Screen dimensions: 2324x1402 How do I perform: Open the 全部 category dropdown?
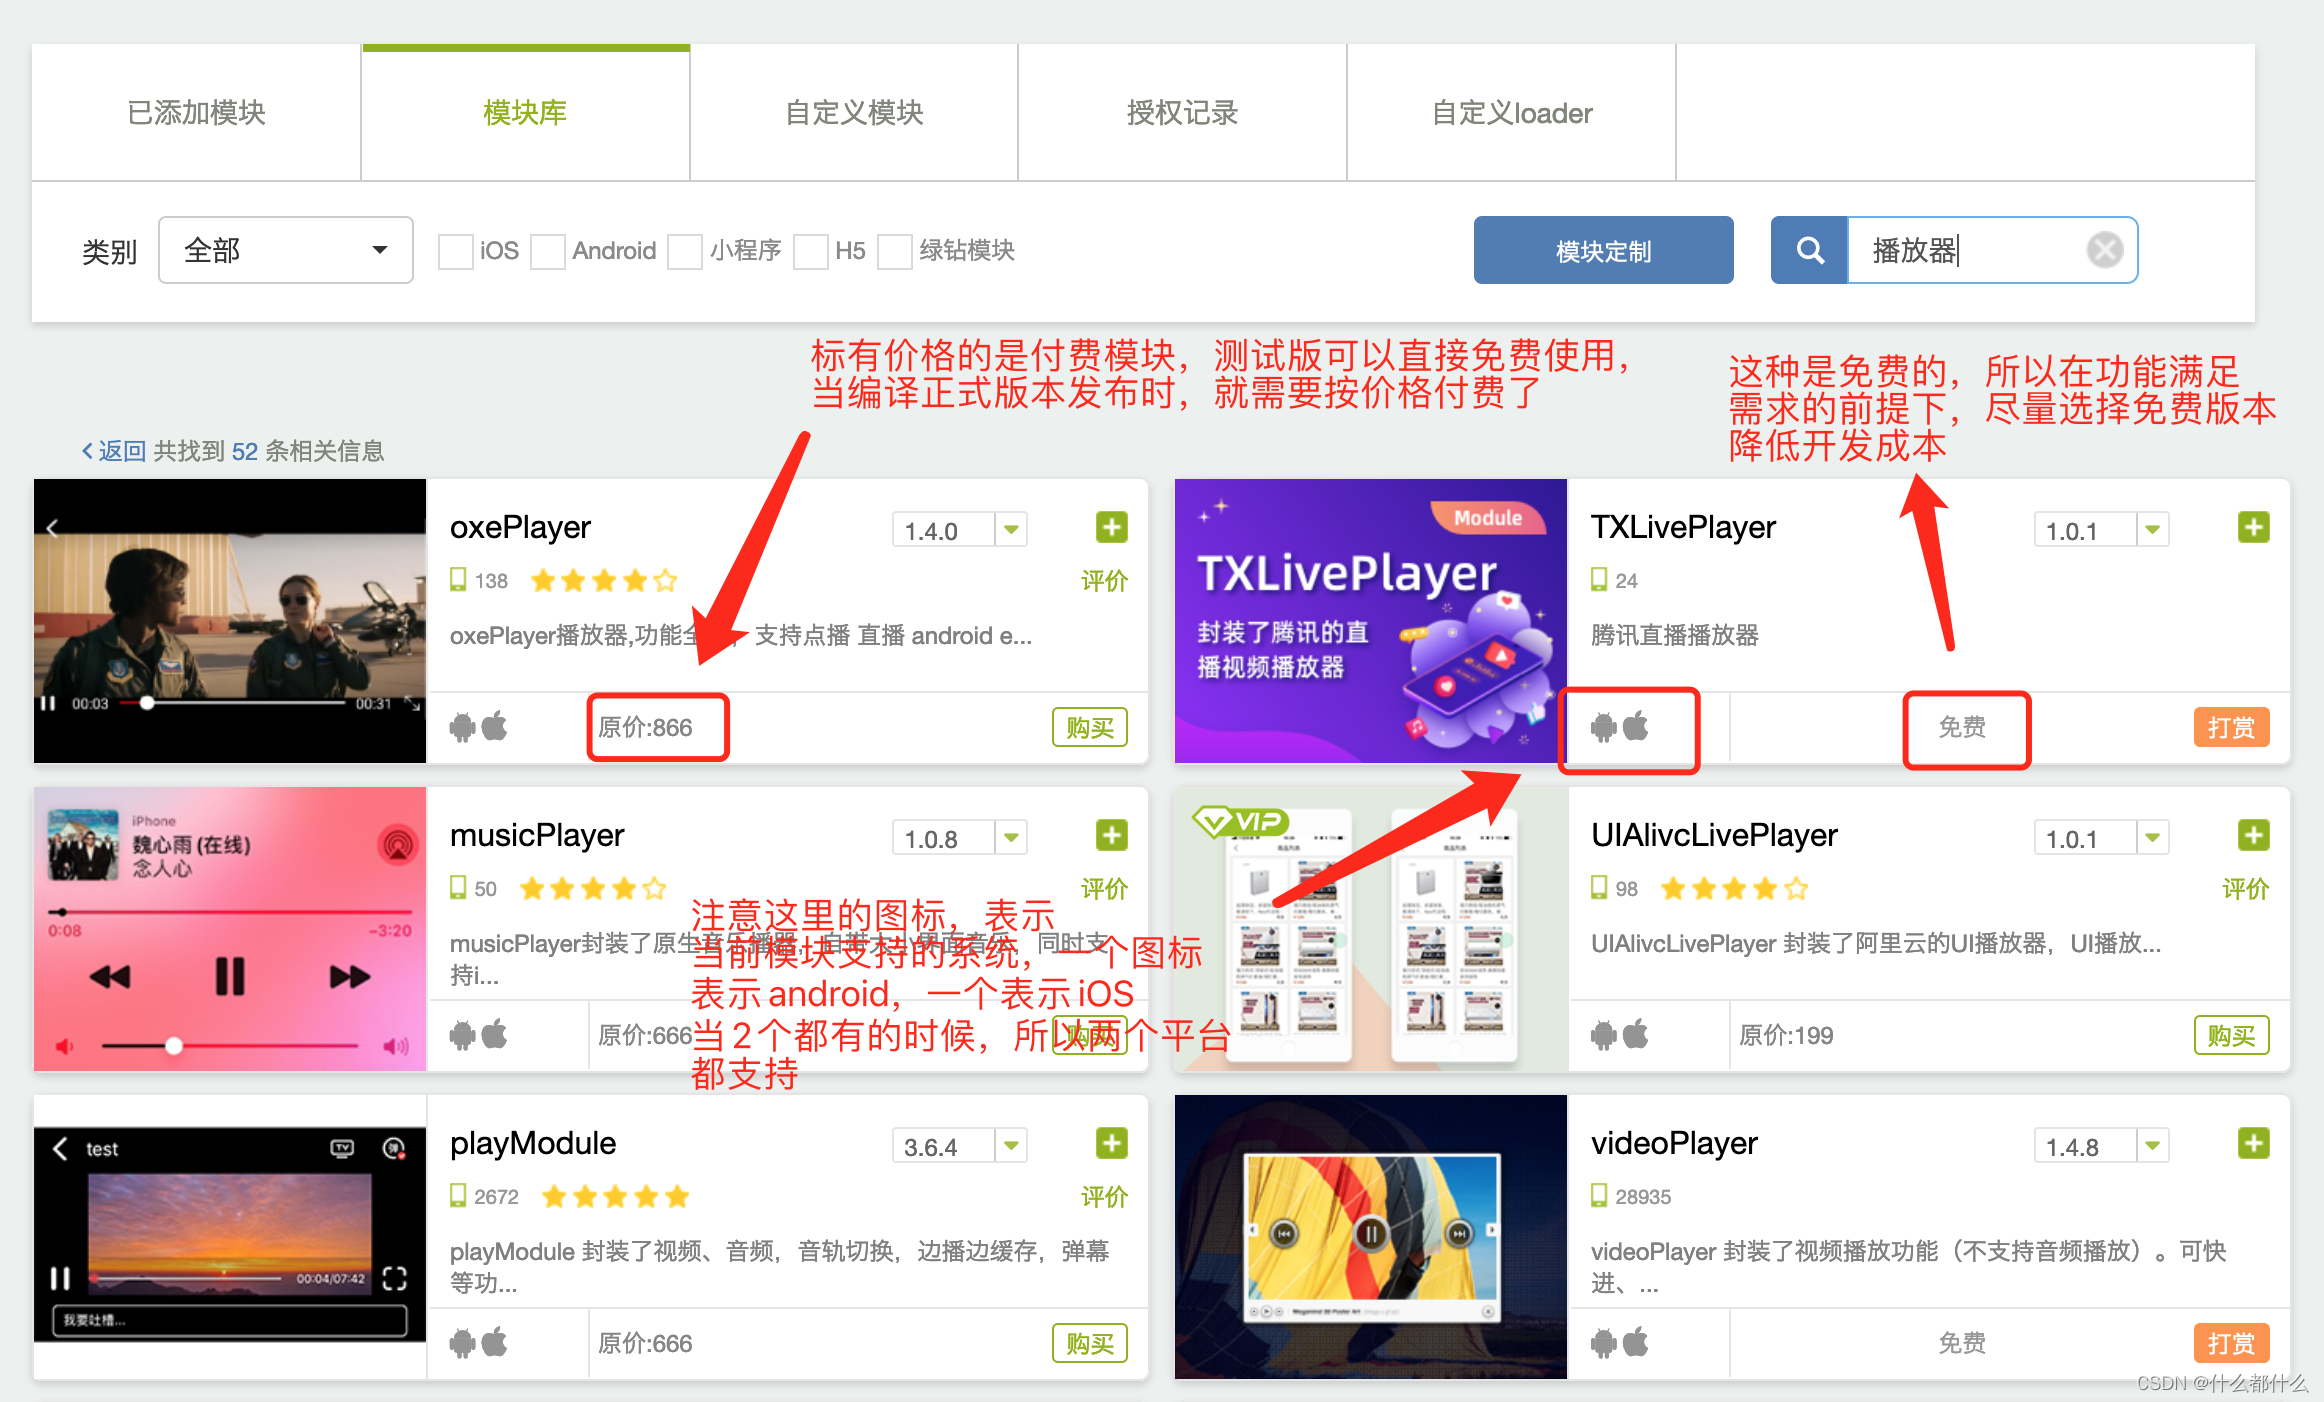285,250
